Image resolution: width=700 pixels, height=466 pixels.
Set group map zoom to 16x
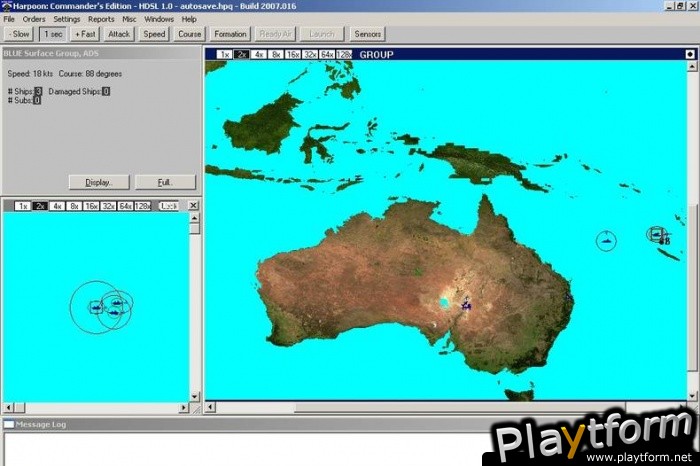(x=293, y=54)
